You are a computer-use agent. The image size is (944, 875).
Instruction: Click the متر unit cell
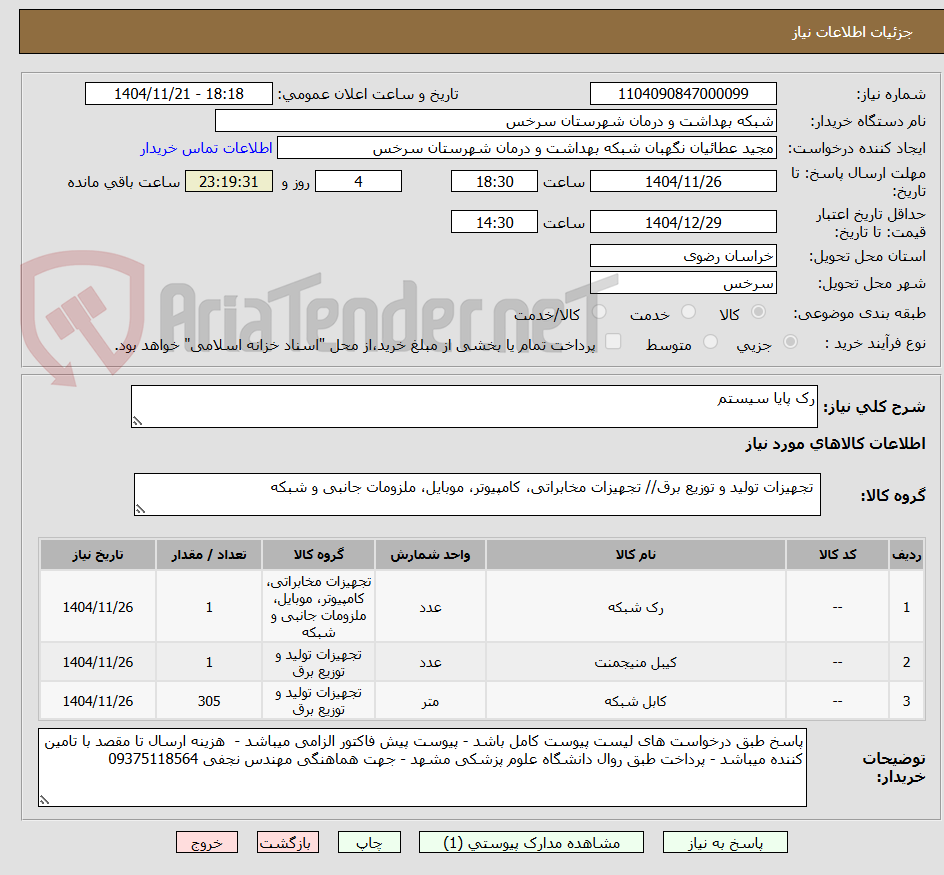[430, 701]
